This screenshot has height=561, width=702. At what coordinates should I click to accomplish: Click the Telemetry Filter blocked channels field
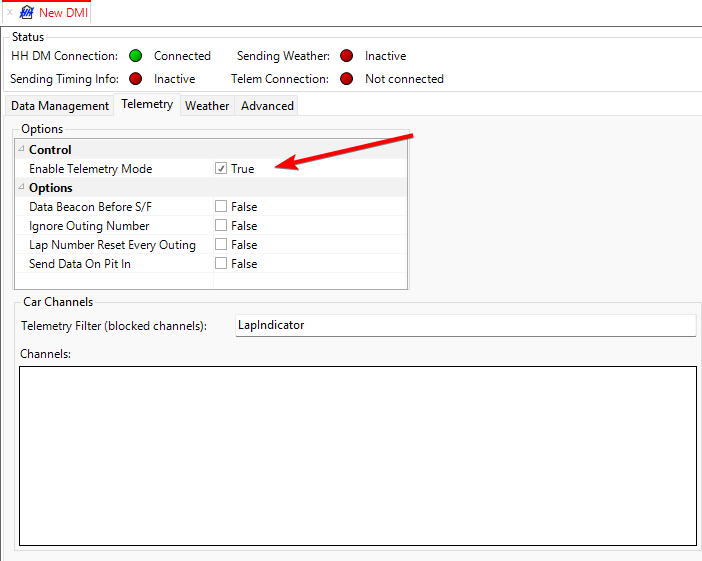463,325
